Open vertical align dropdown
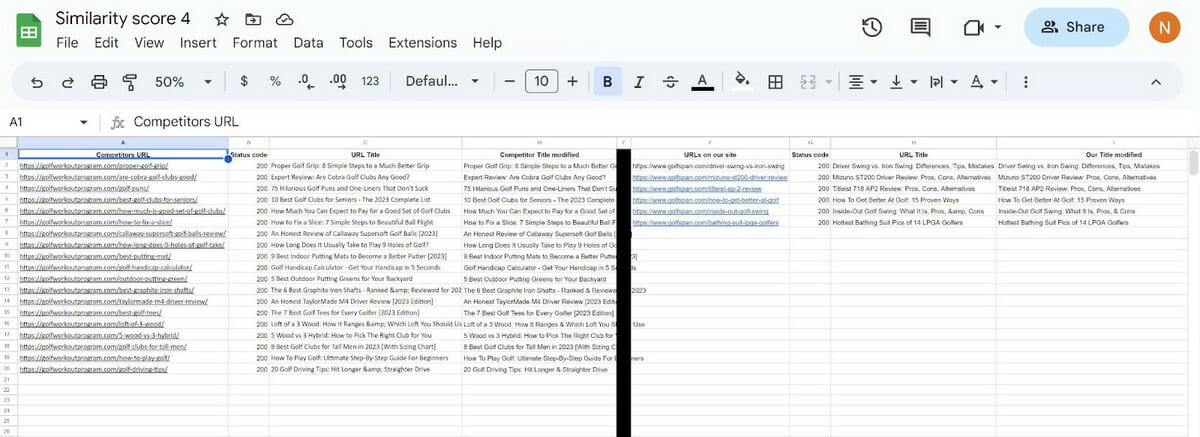The width and height of the screenshot is (1200, 437). (902, 82)
